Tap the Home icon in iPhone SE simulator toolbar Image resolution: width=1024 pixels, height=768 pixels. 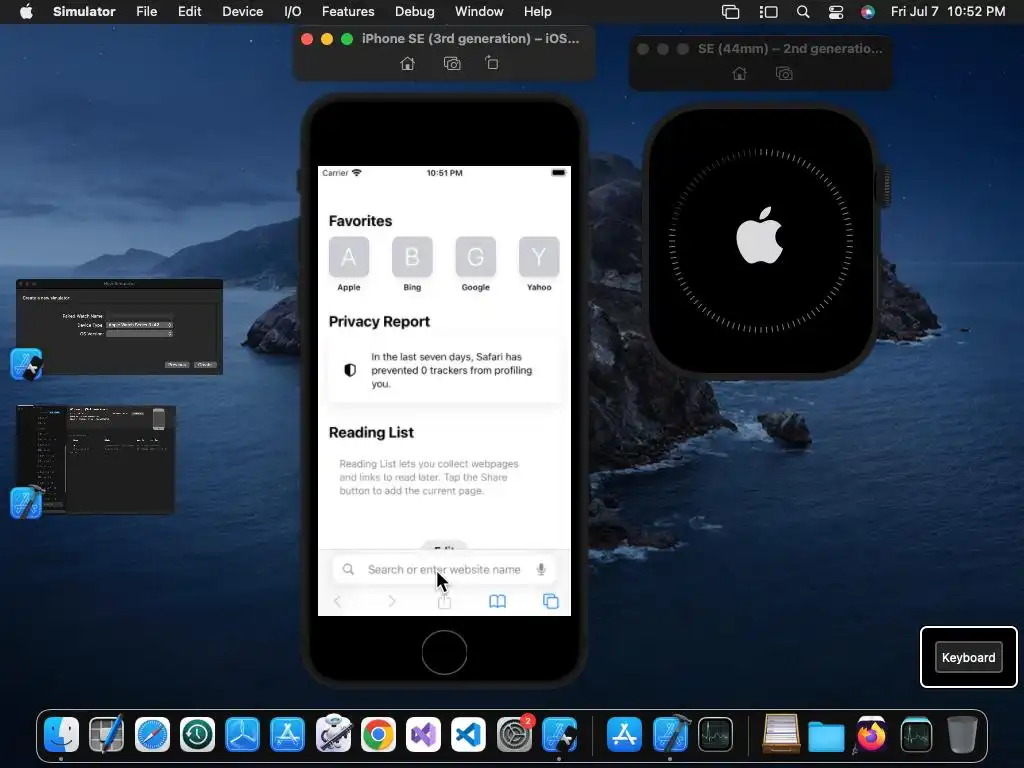[x=408, y=63]
